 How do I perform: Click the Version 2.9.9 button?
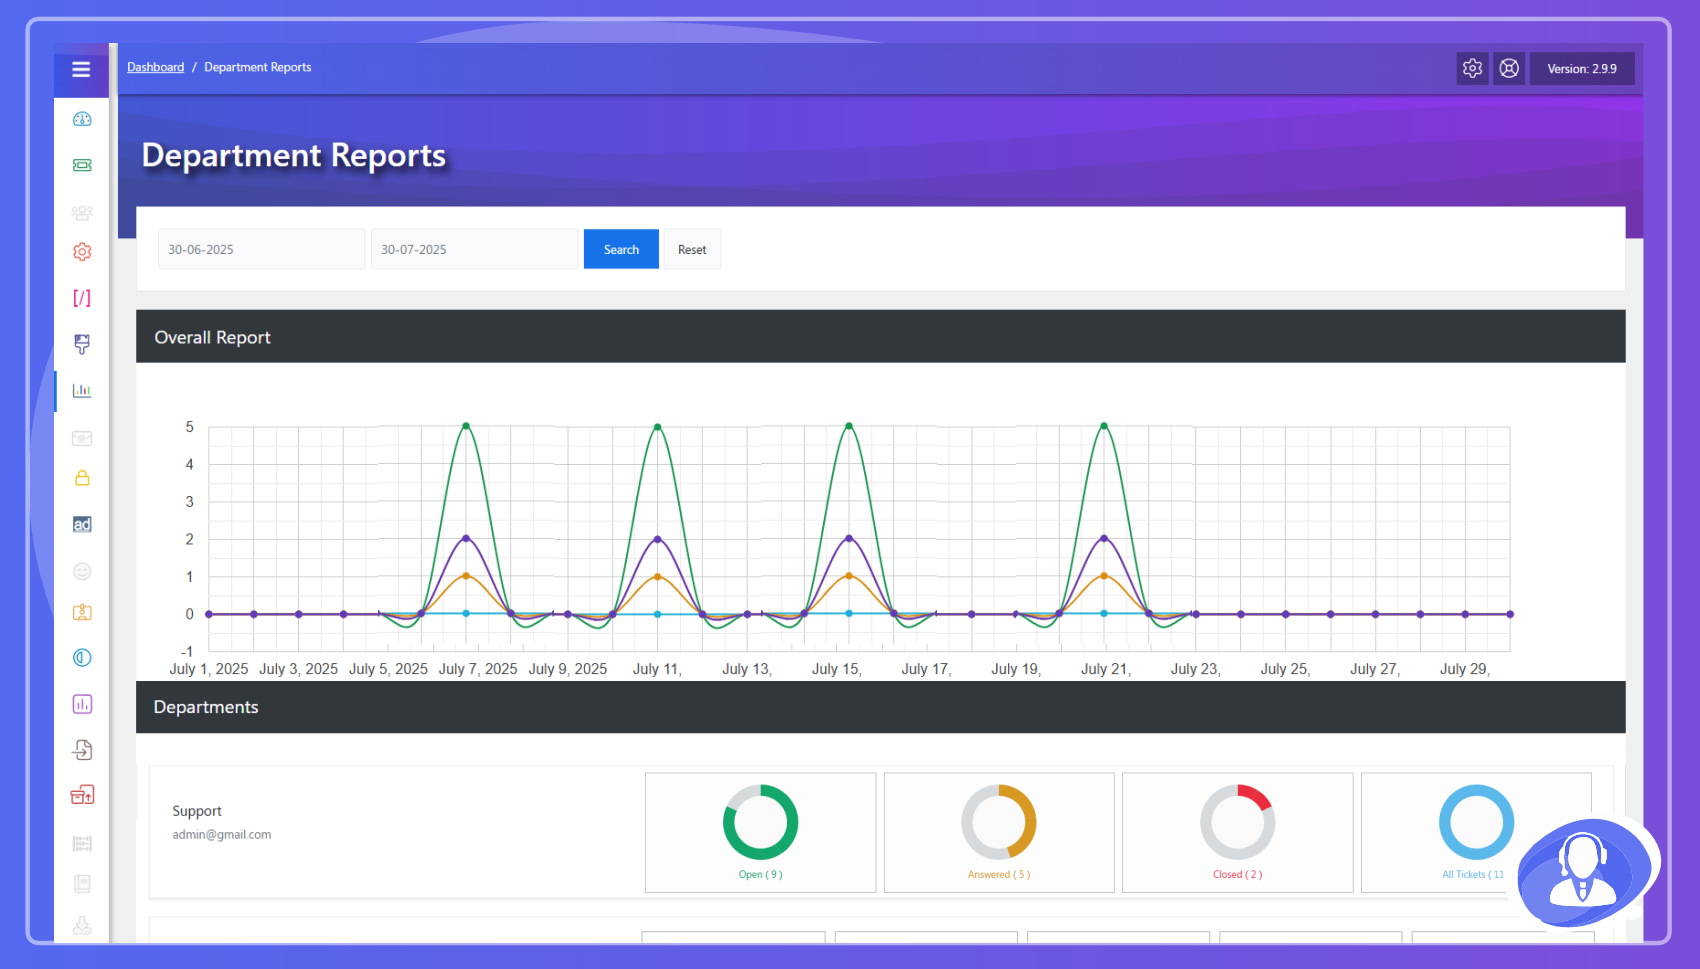click(1582, 68)
